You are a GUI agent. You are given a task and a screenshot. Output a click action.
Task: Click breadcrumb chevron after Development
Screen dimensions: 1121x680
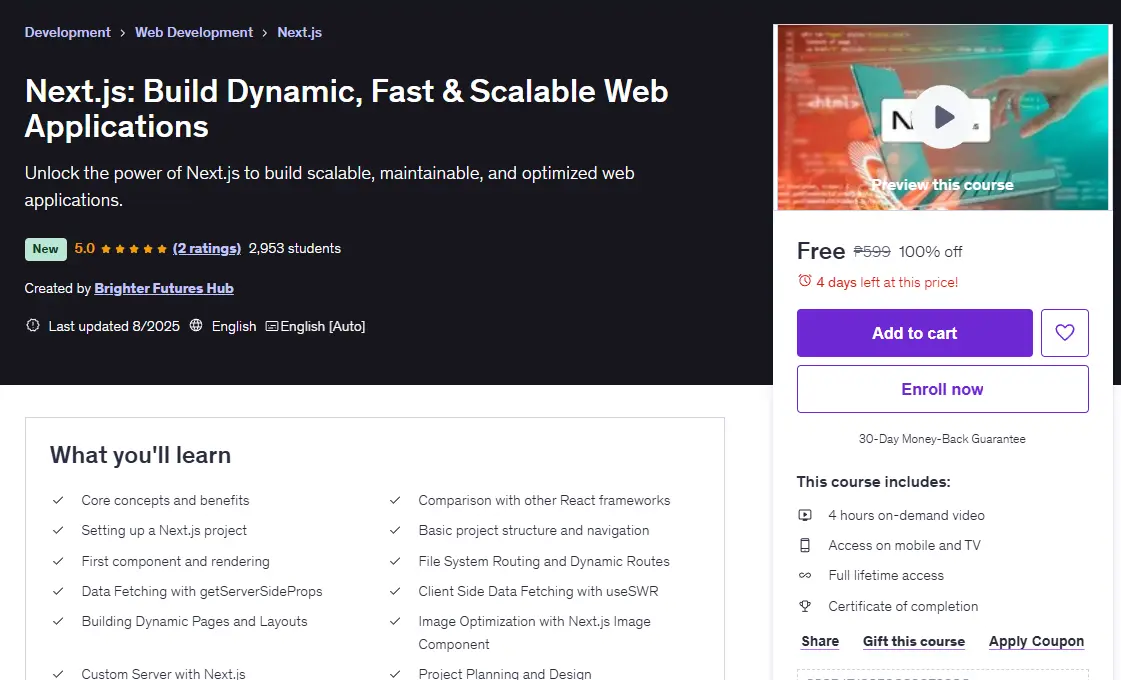click(x=122, y=33)
